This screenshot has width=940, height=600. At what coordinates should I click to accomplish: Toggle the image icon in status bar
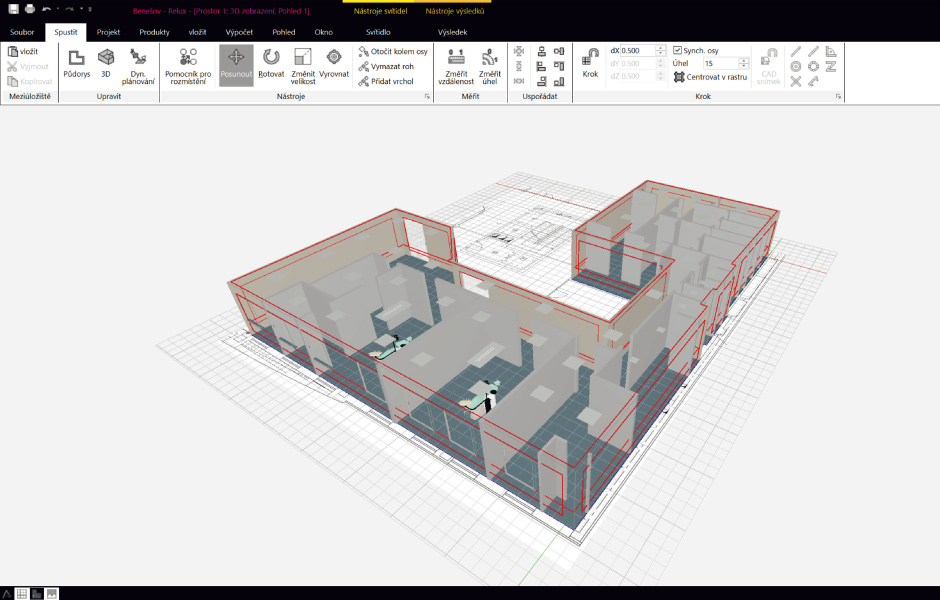[x=52, y=593]
